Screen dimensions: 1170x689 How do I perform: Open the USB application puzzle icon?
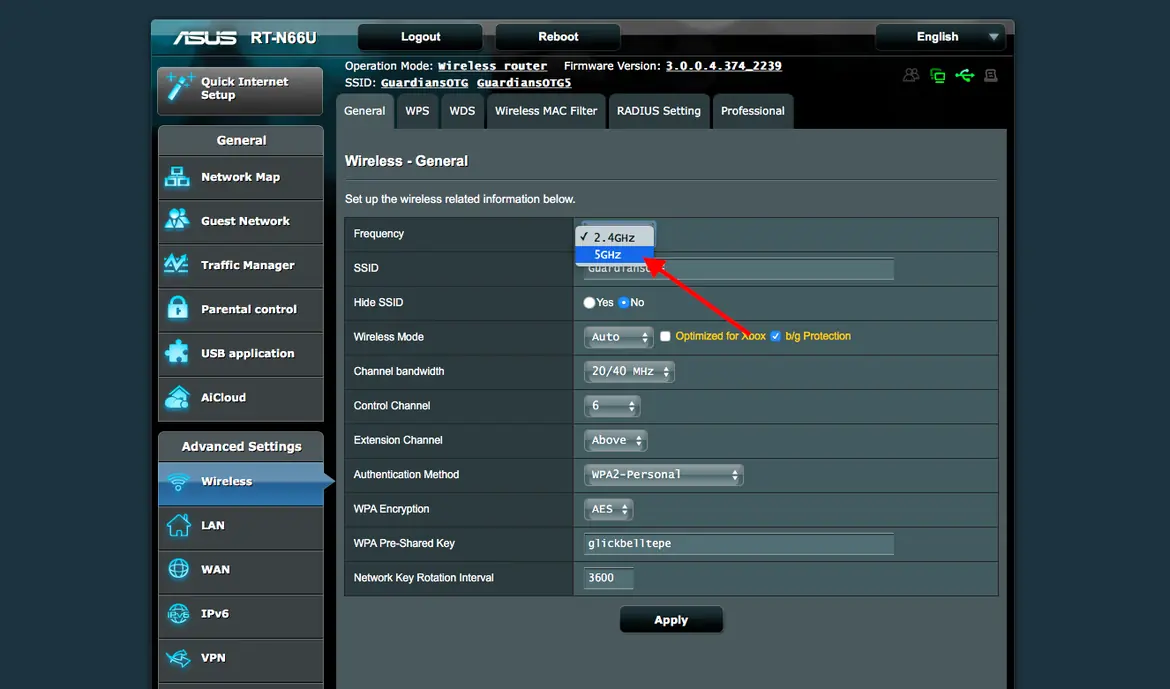(178, 352)
